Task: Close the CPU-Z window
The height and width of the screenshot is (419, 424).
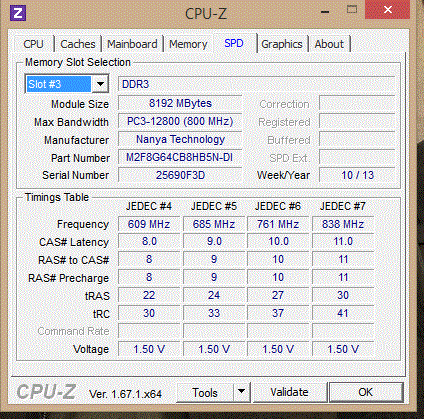Action: (388, 10)
